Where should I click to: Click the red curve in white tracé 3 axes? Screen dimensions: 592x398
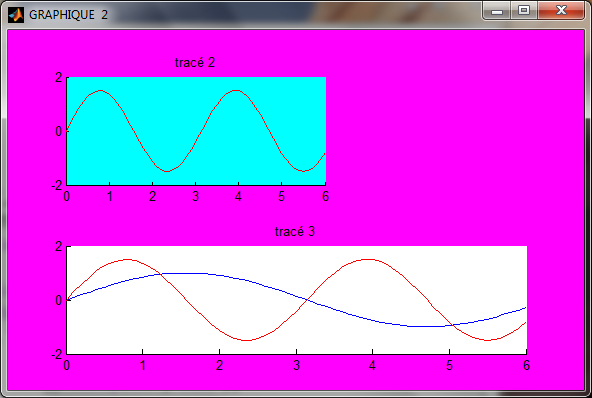370,259
